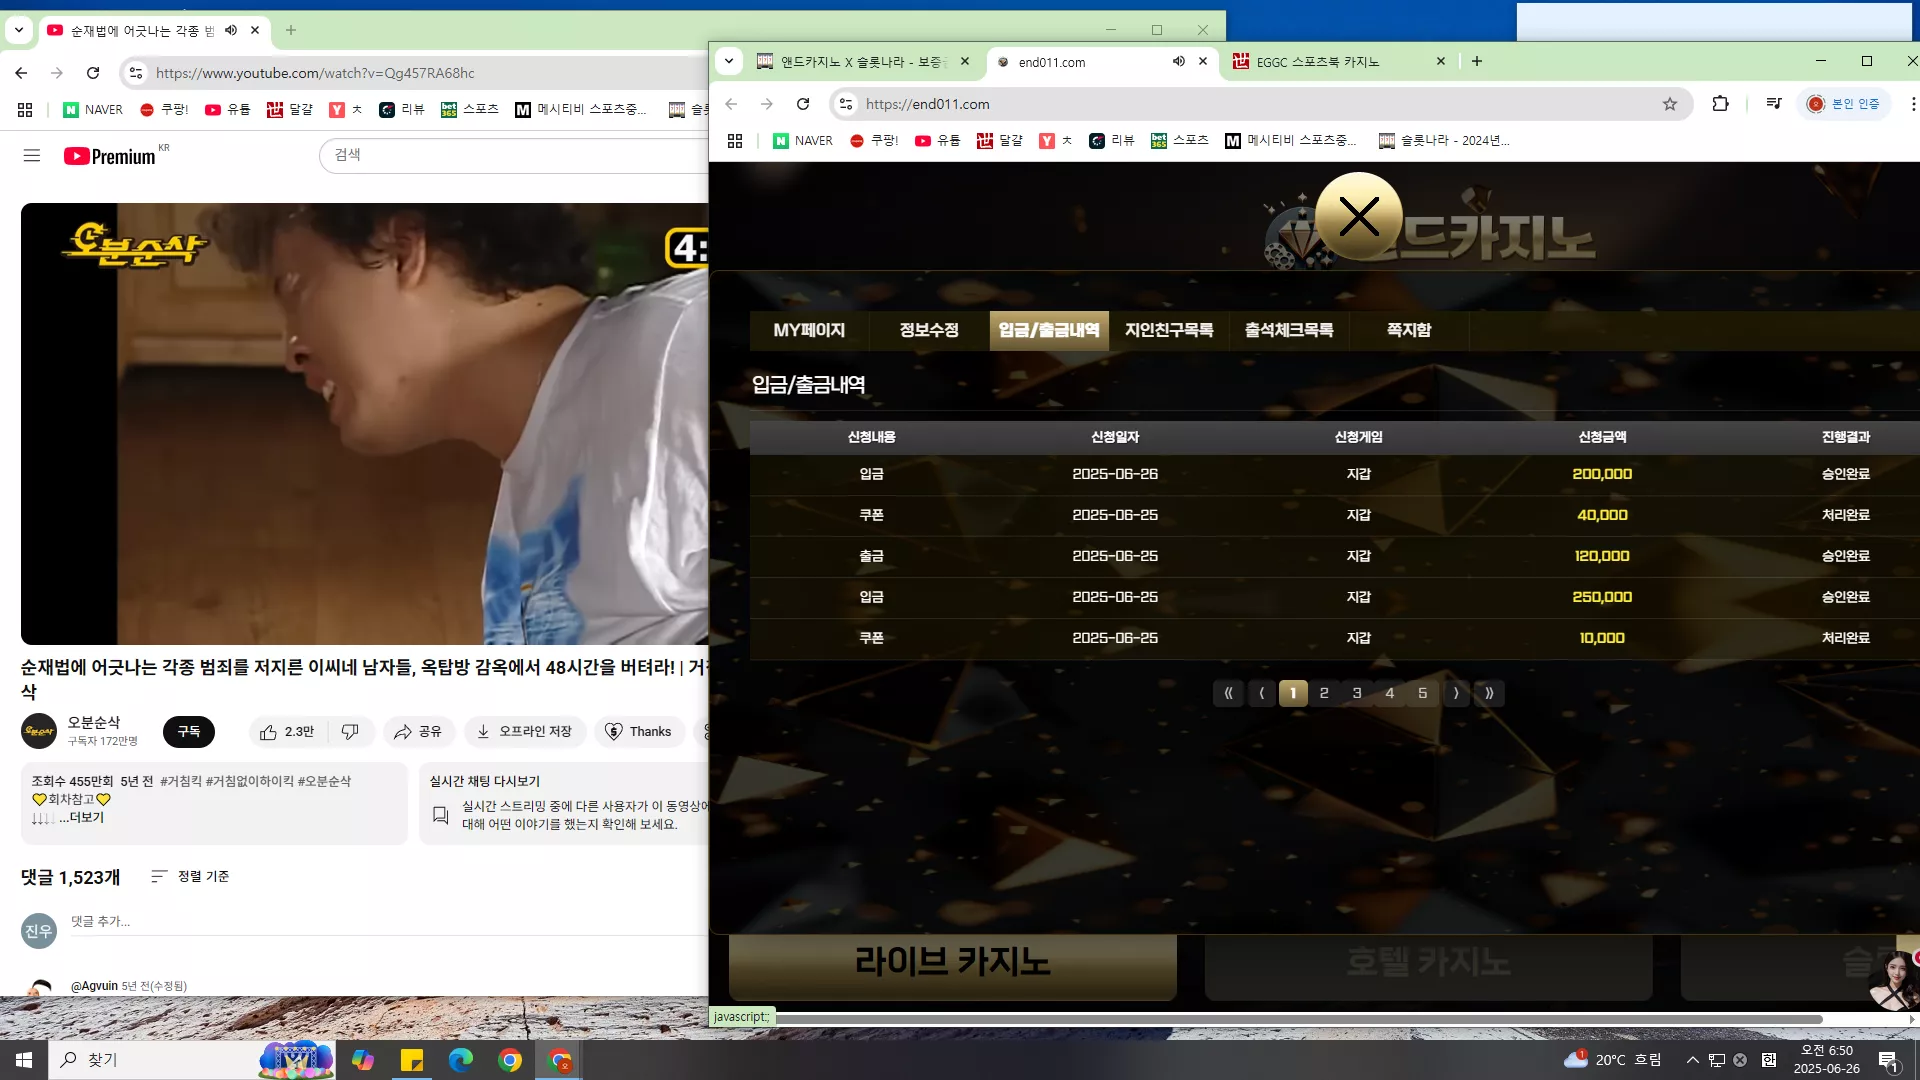
Task: Go back in the end011.com browser window
Action: pyautogui.click(x=731, y=104)
